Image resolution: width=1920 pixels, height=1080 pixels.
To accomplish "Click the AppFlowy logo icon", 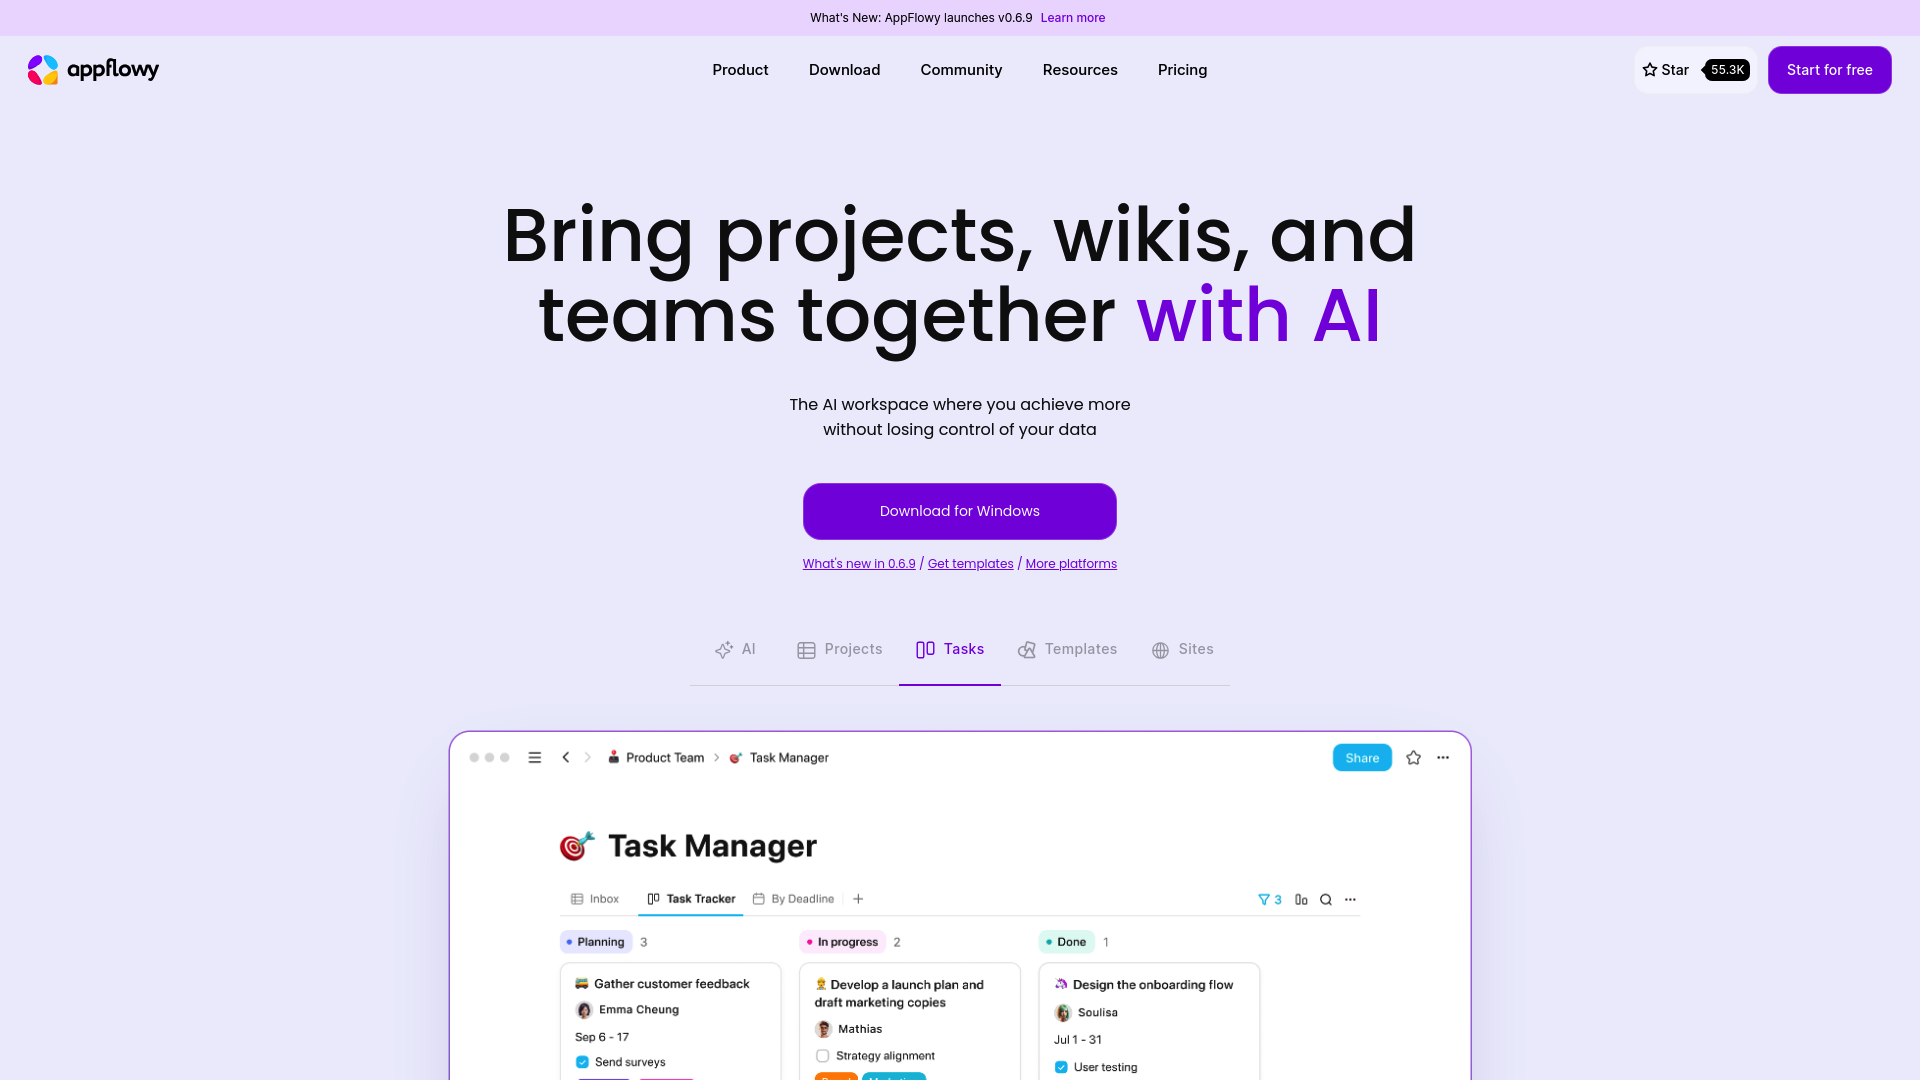I will [42, 70].
